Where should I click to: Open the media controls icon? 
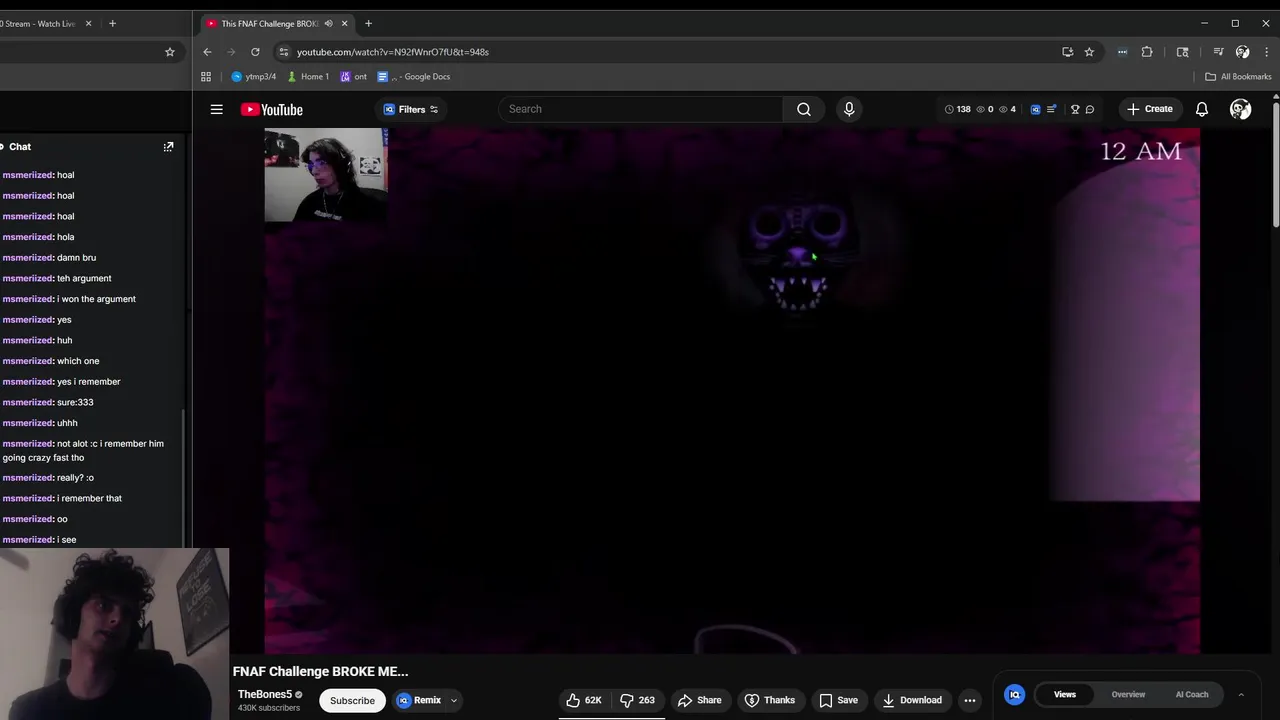1218,52
